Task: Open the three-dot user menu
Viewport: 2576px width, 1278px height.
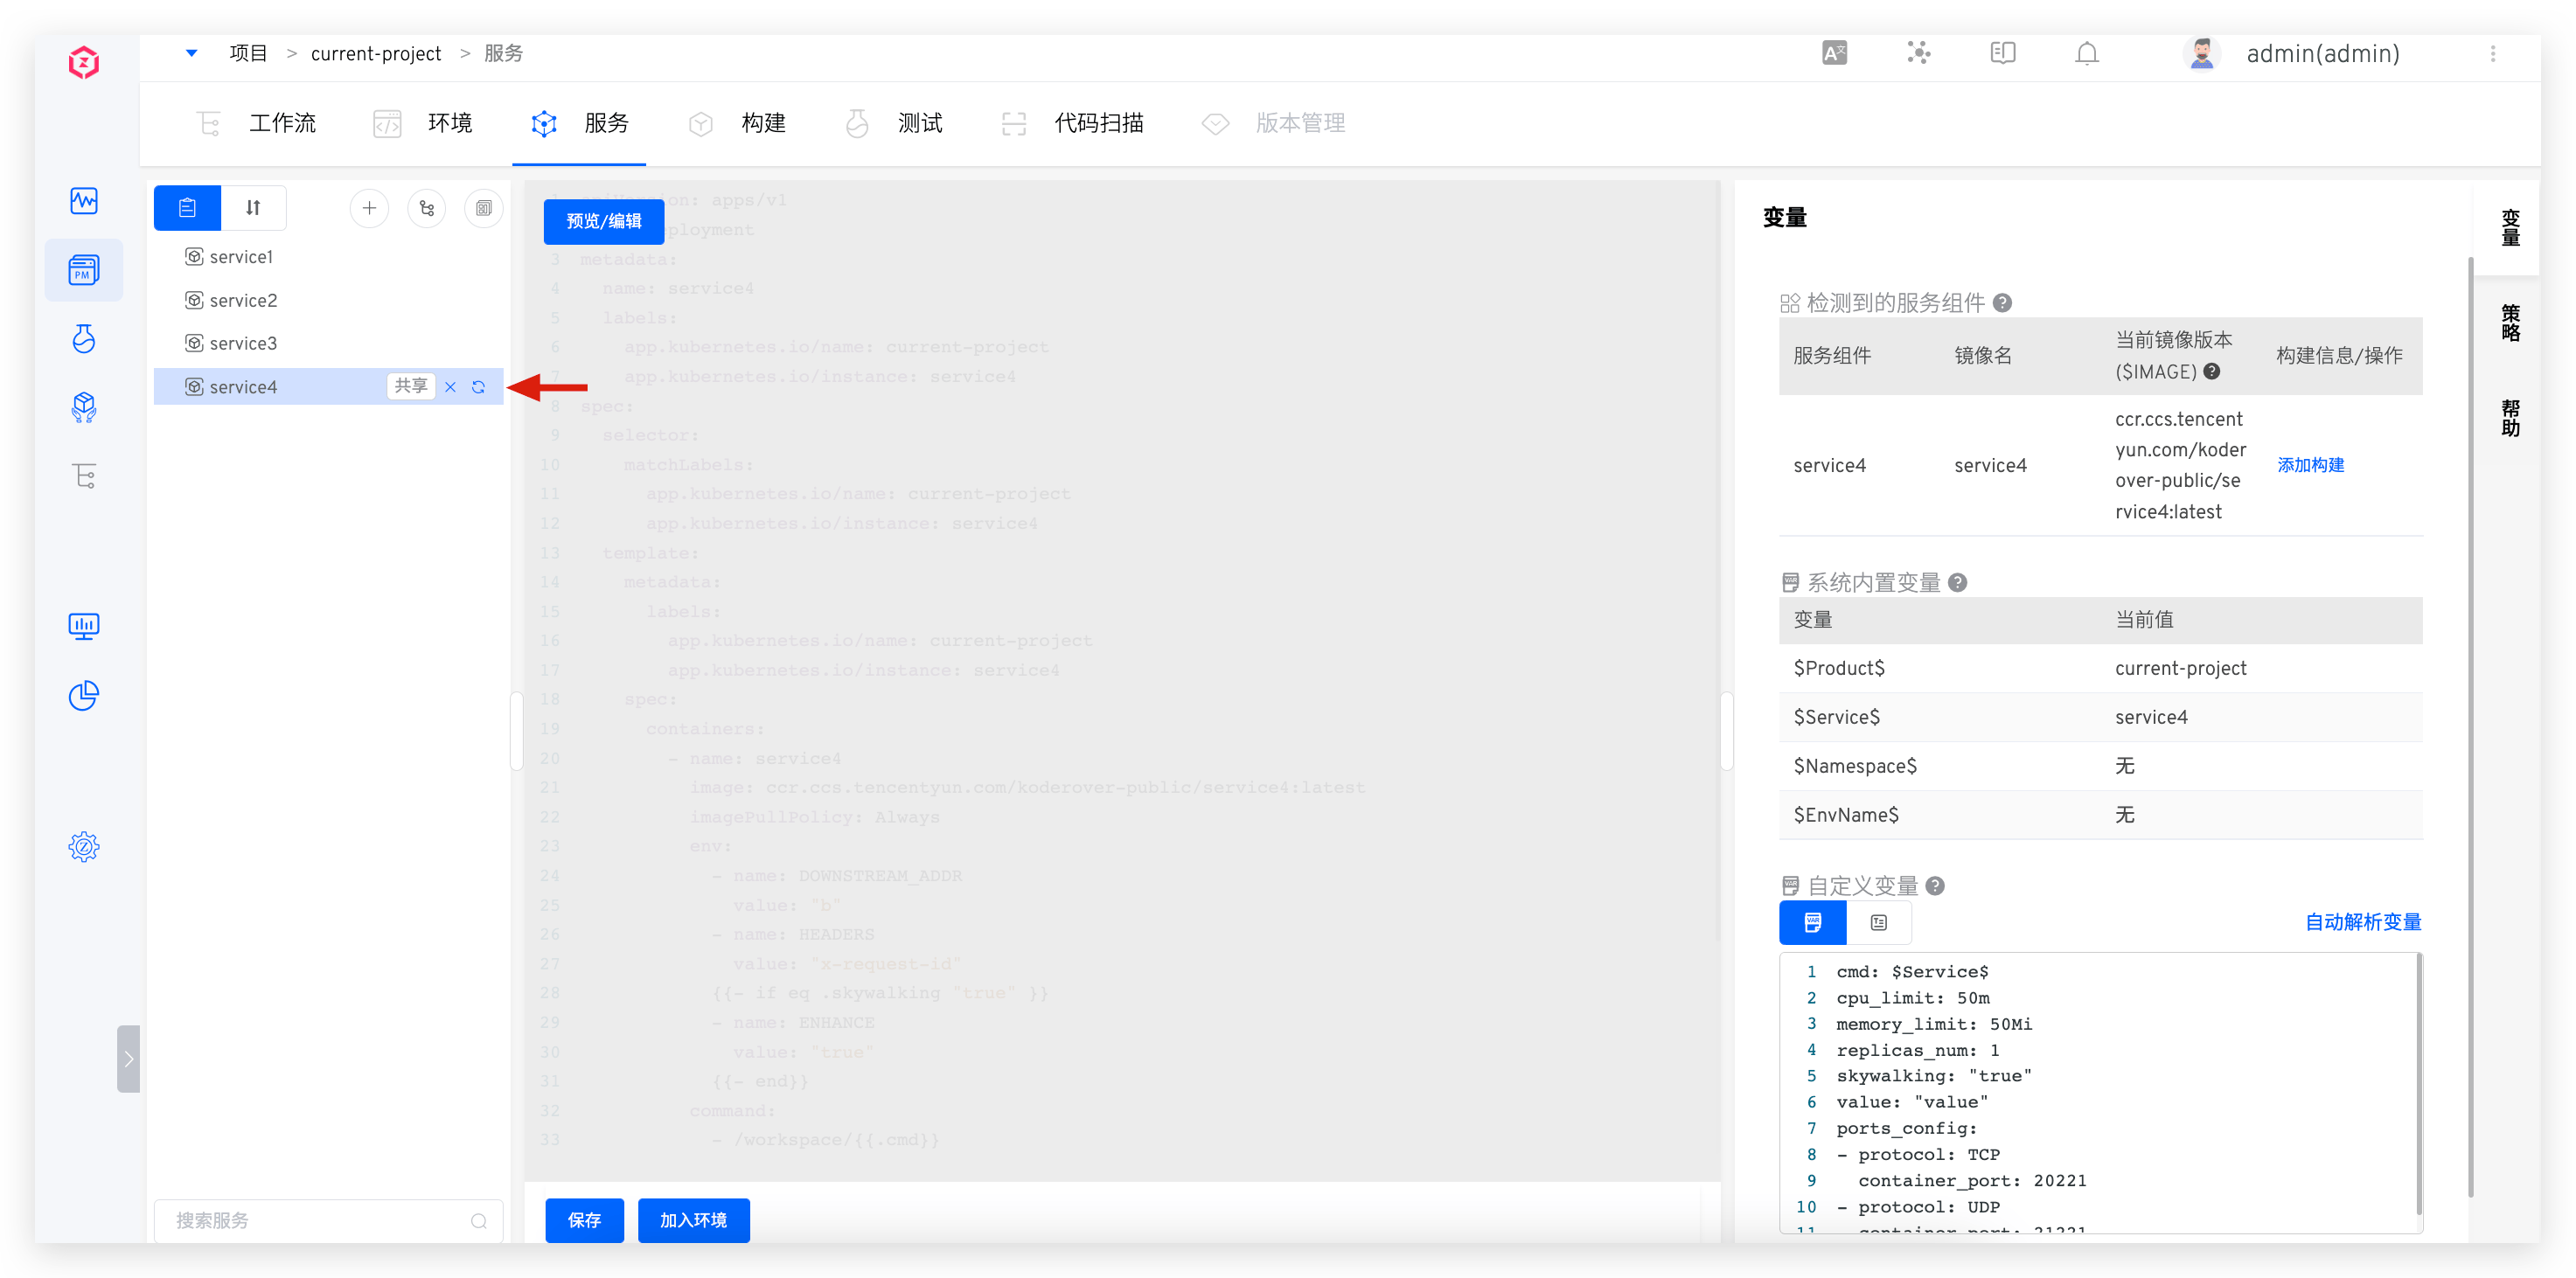Action: point(2493,54)
